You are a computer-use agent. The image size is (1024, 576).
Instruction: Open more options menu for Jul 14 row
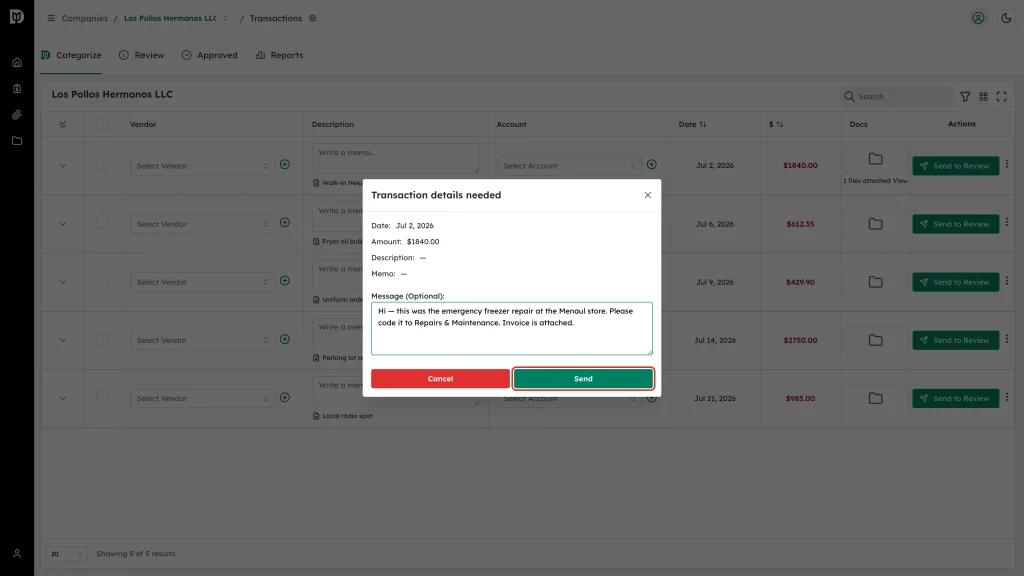click(1007, 339)
